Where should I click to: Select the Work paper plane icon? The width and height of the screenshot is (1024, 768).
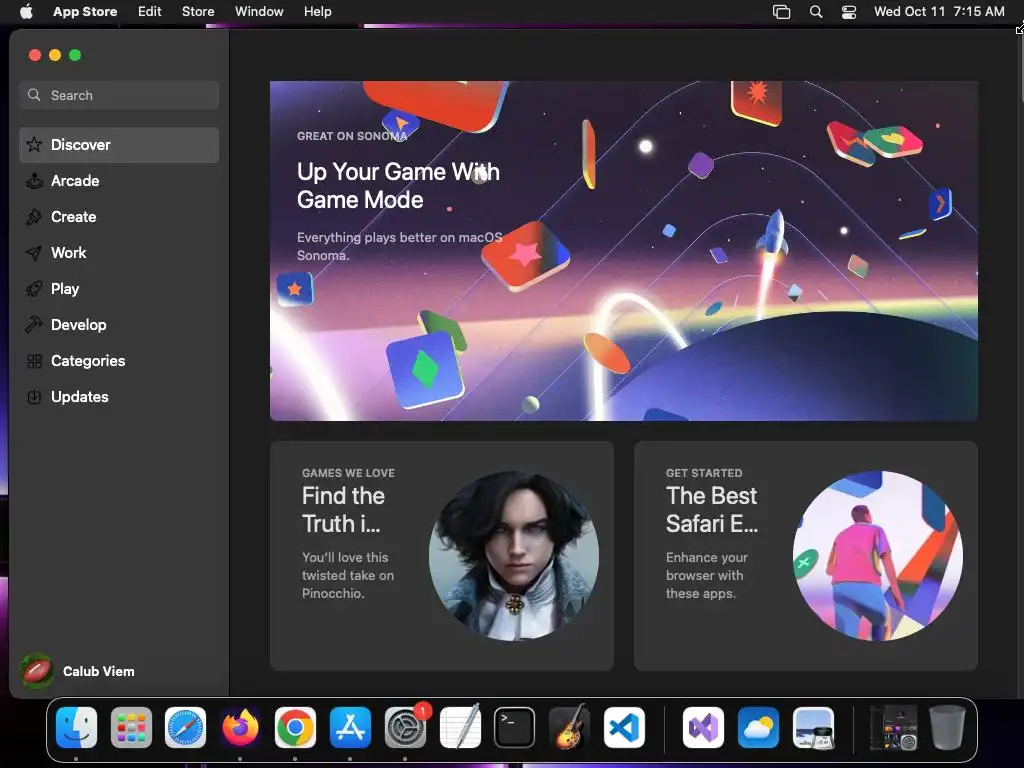(34, 253)
